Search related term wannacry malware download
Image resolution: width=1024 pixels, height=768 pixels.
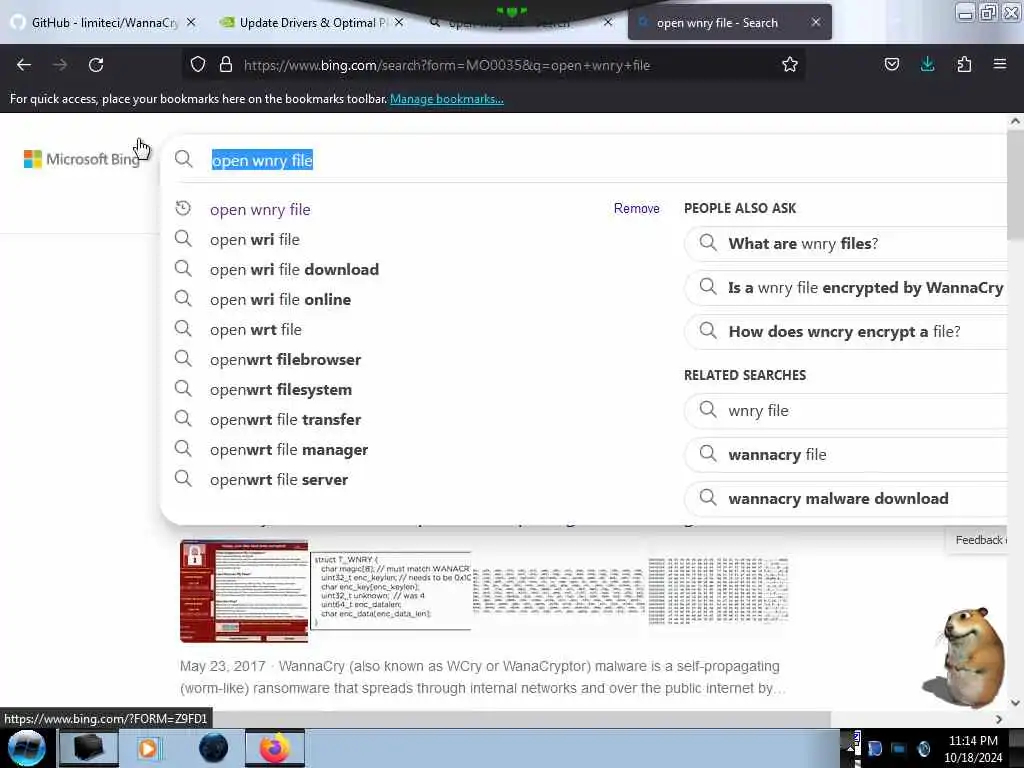pos(846,499)
